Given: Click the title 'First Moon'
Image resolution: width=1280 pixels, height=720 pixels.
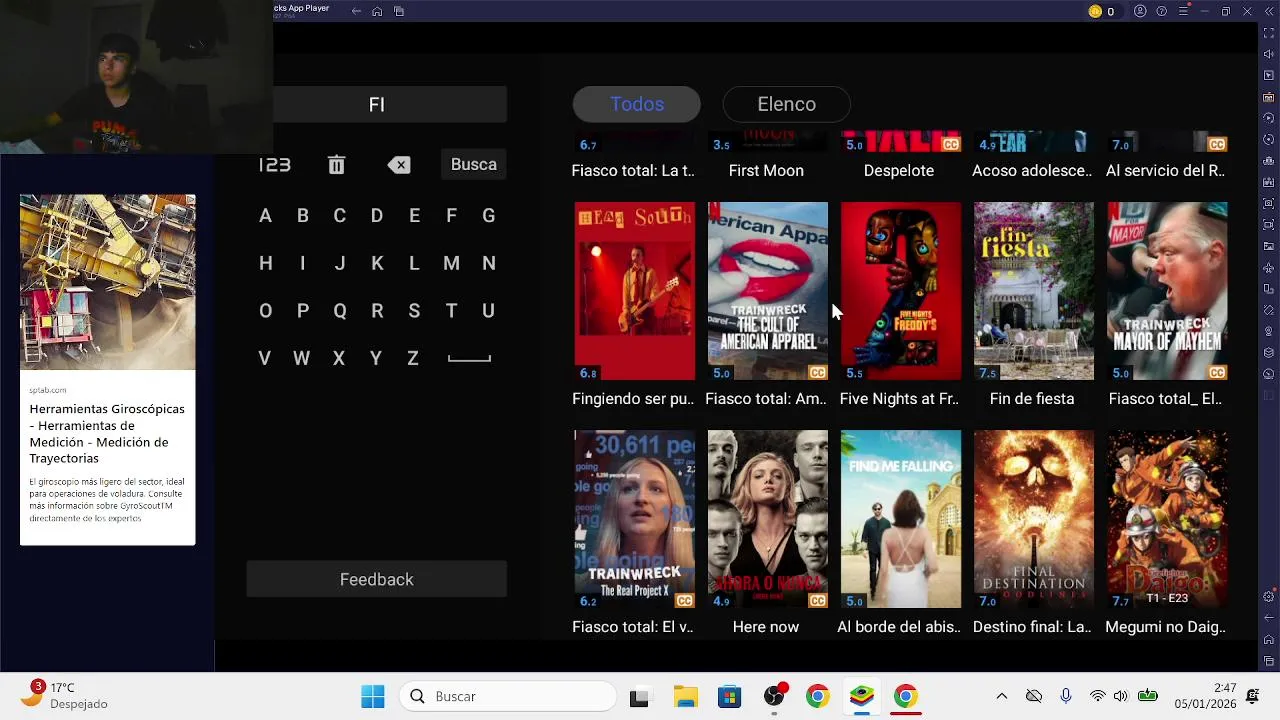Looking at the screenshot, I should click(x=766, y=171).
